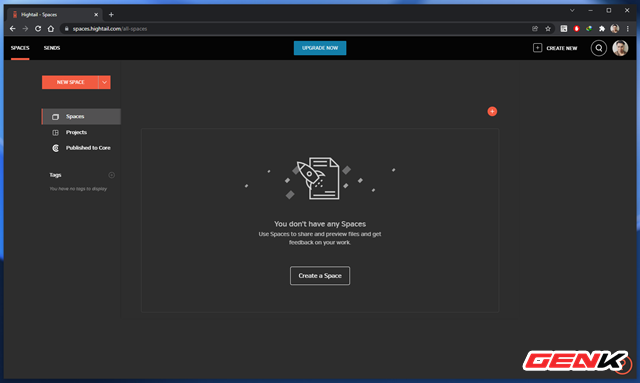The image size is (640, 383).
Task: Click the orange round plus button
Action: (492, 111)
